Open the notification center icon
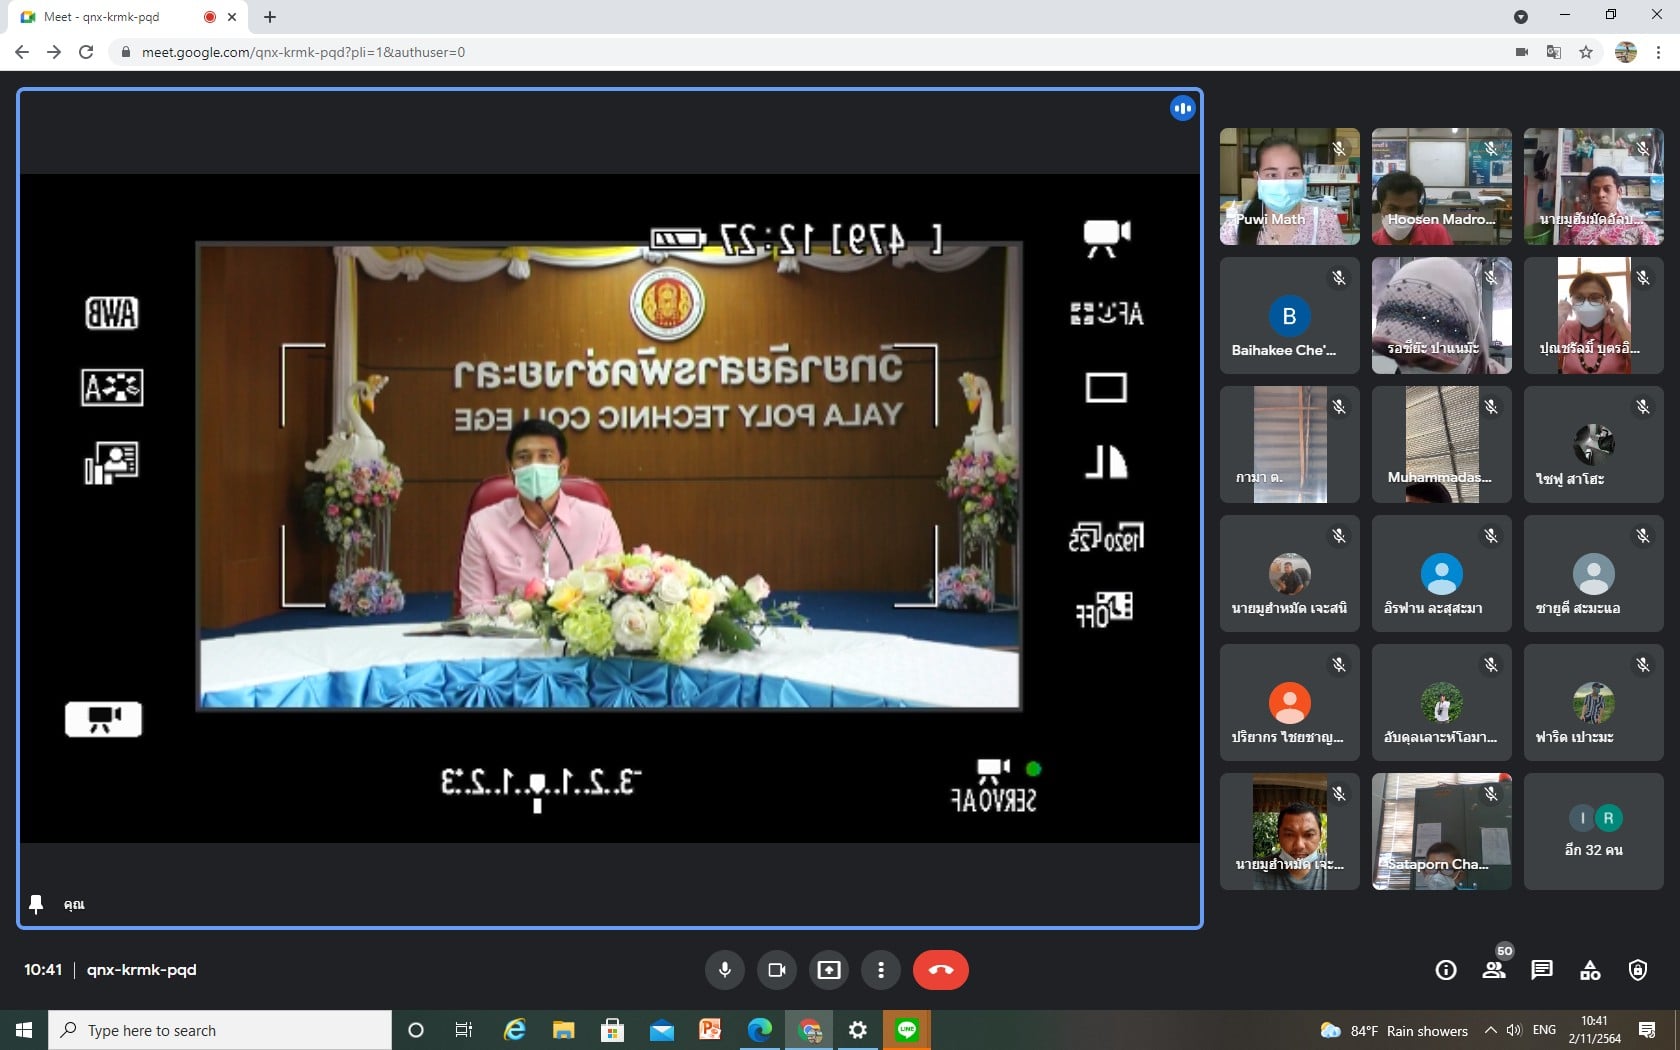Screen dimensions: 1680x1050 pos(1647,1030)
